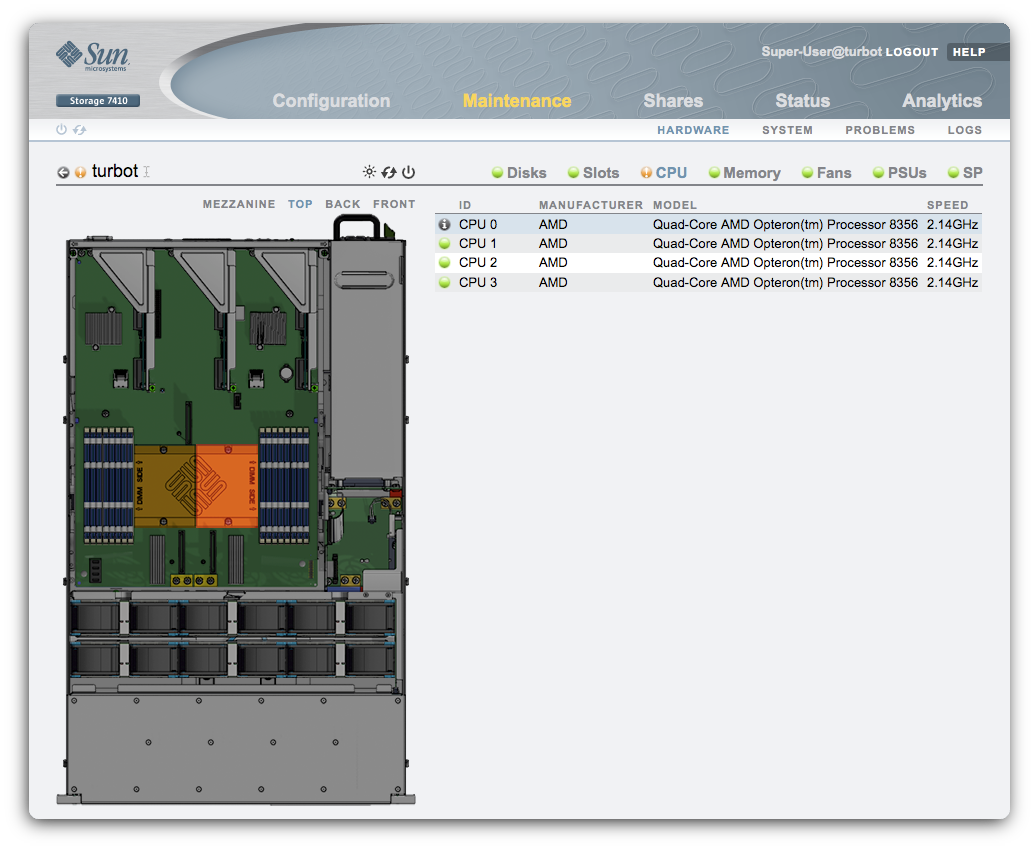This screenshot has width=1035, height=850.
Task: Click the MODEL column header
Action: [675, 205]
